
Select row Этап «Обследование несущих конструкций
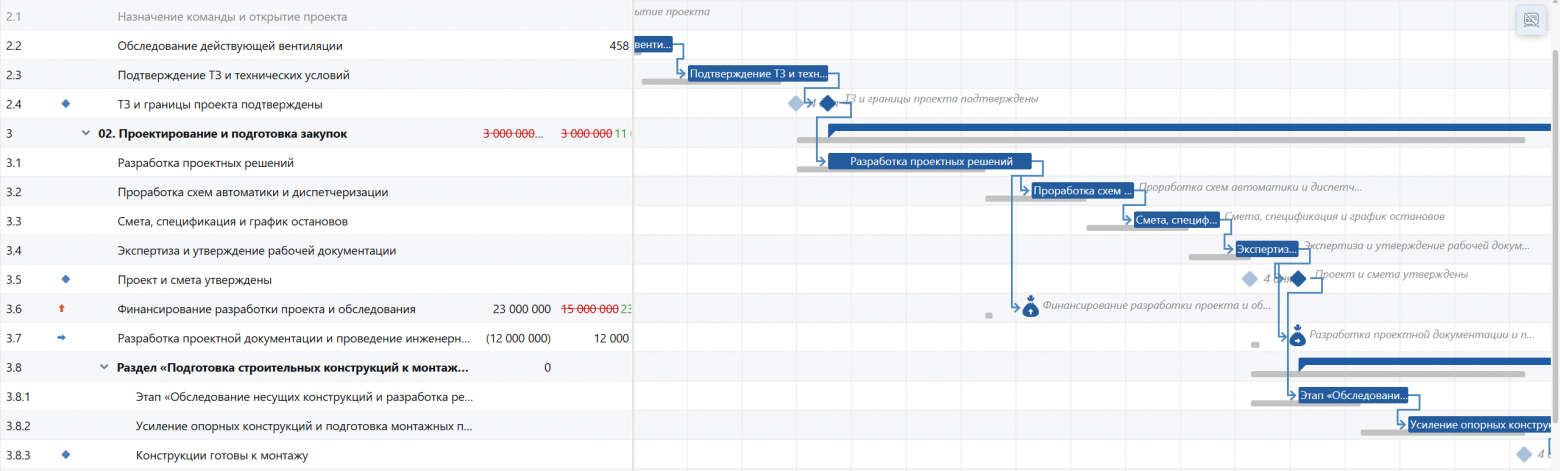click(316, 396)
